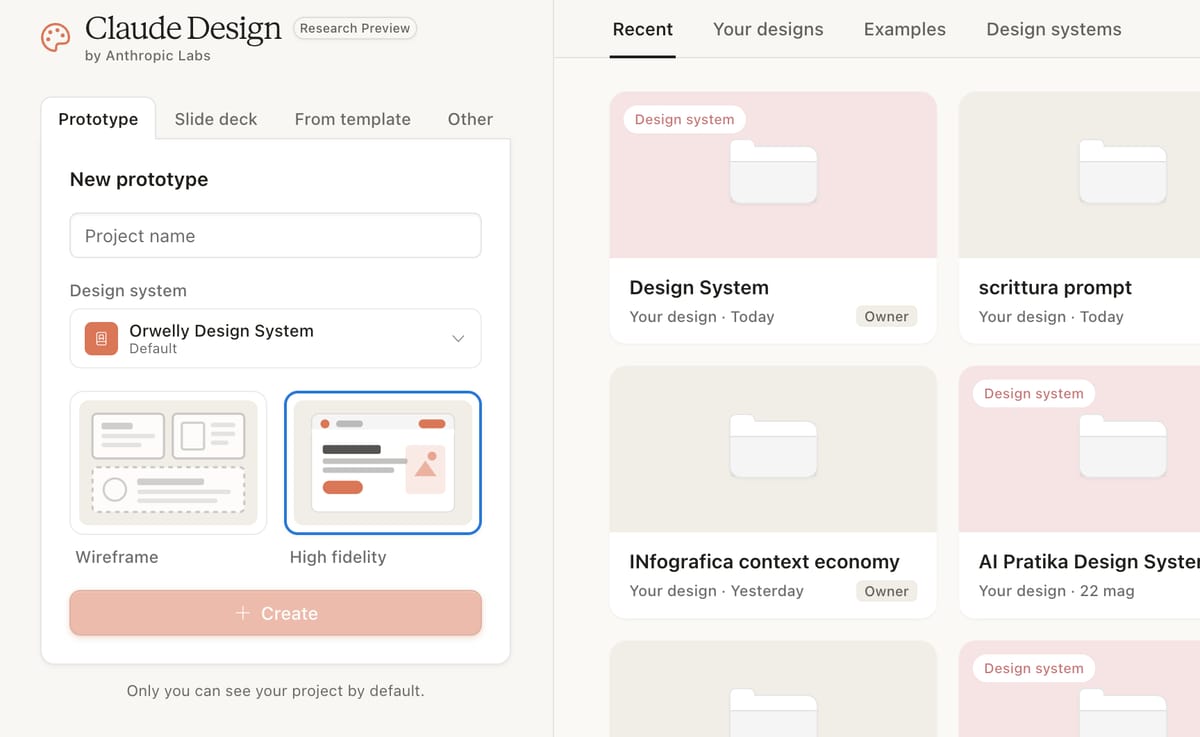Click the folder icon on scrittura prompt card

[x=1122, y=172]
